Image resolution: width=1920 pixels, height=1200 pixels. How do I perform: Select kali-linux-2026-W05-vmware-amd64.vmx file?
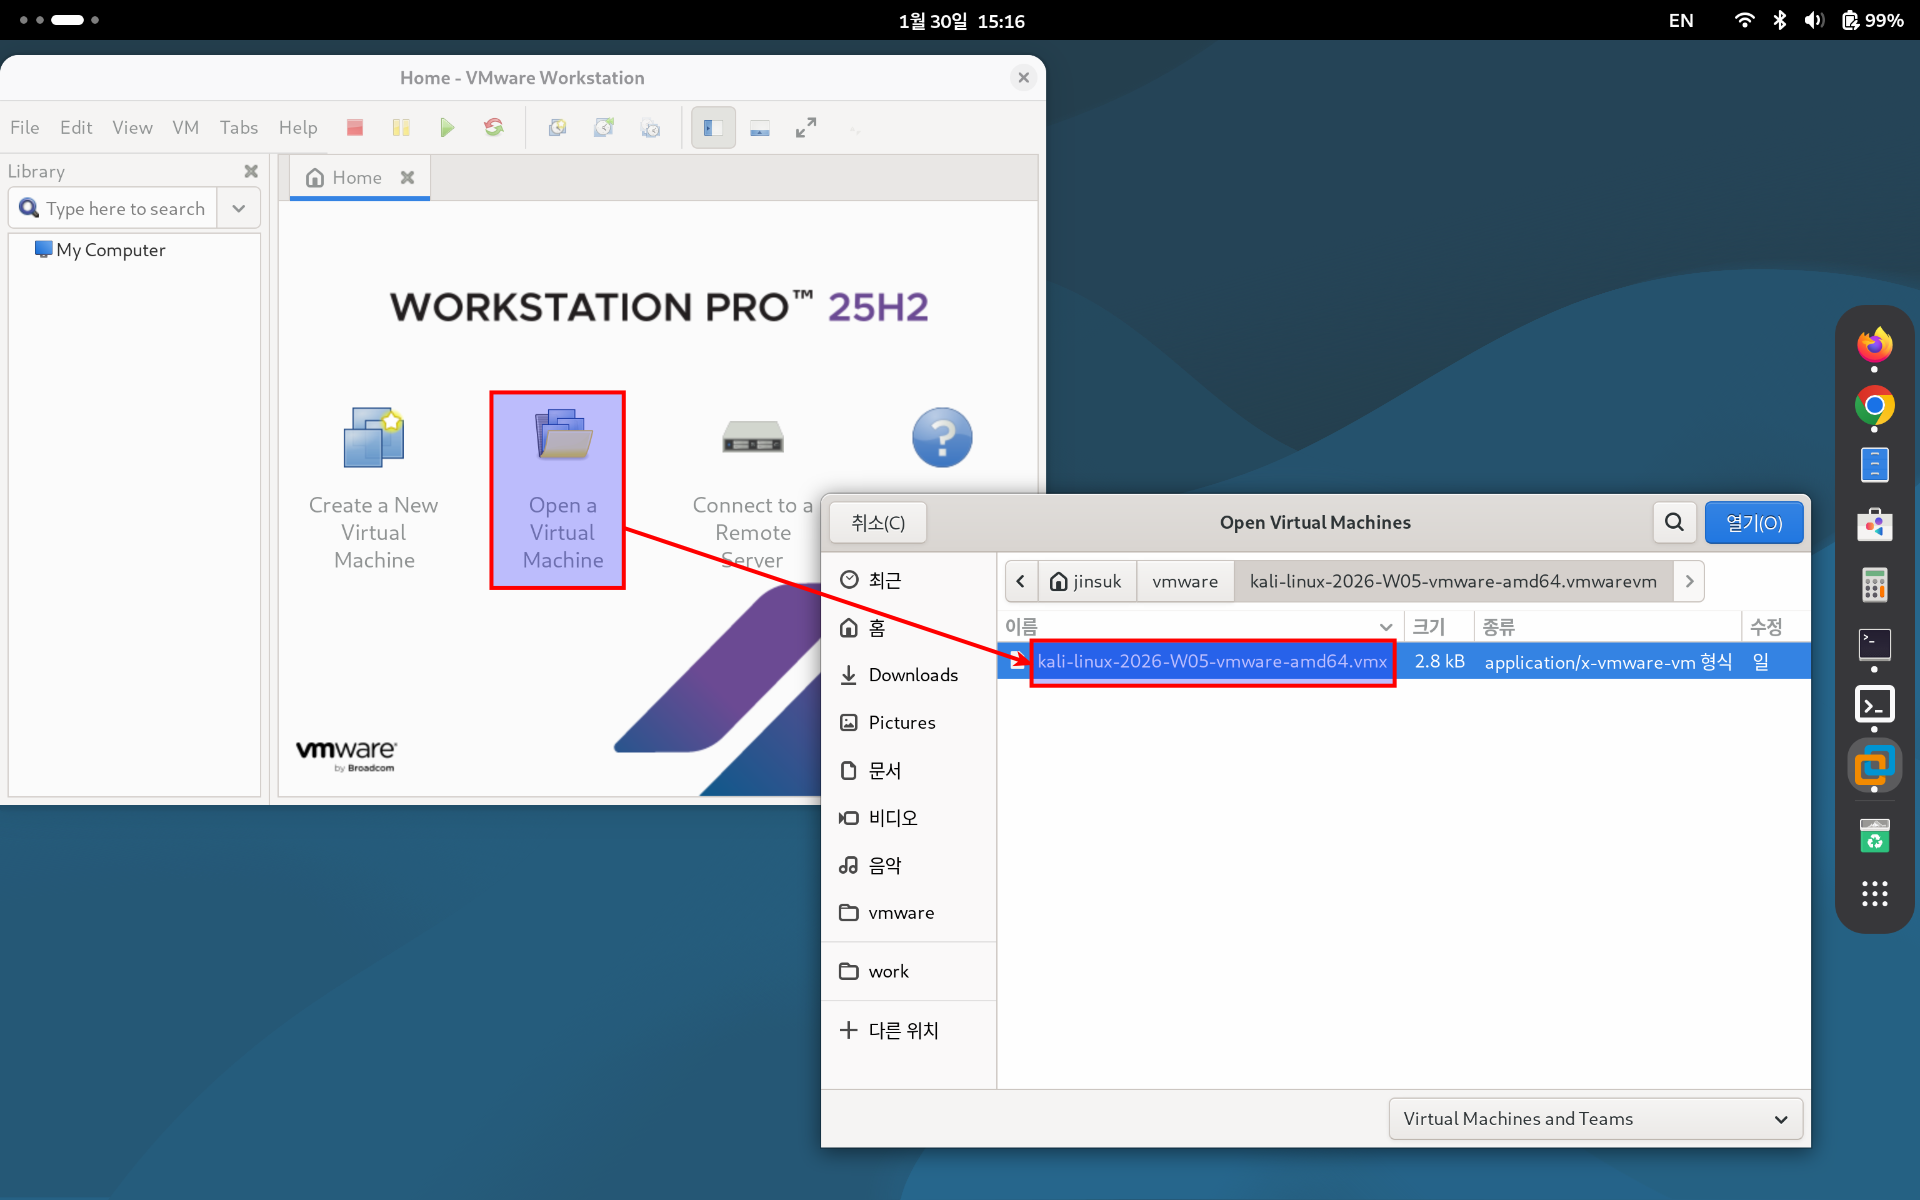[1404, 661]
